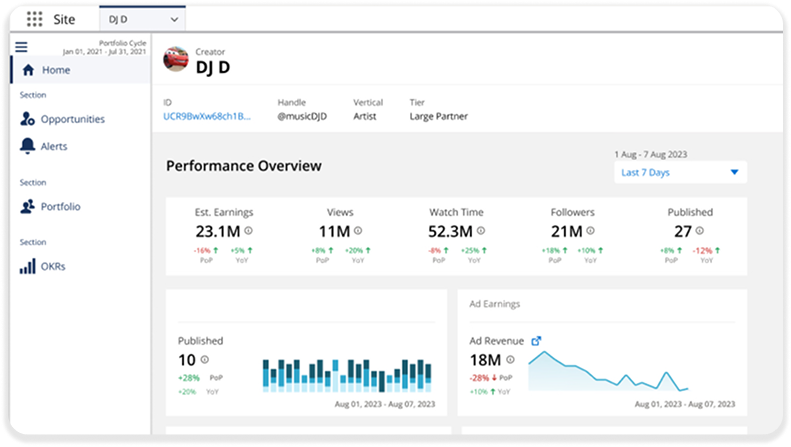Screen dimensions: 791x447
Task: Click the Opportunities person icon in the sidebar
Action: coord(28,119)
